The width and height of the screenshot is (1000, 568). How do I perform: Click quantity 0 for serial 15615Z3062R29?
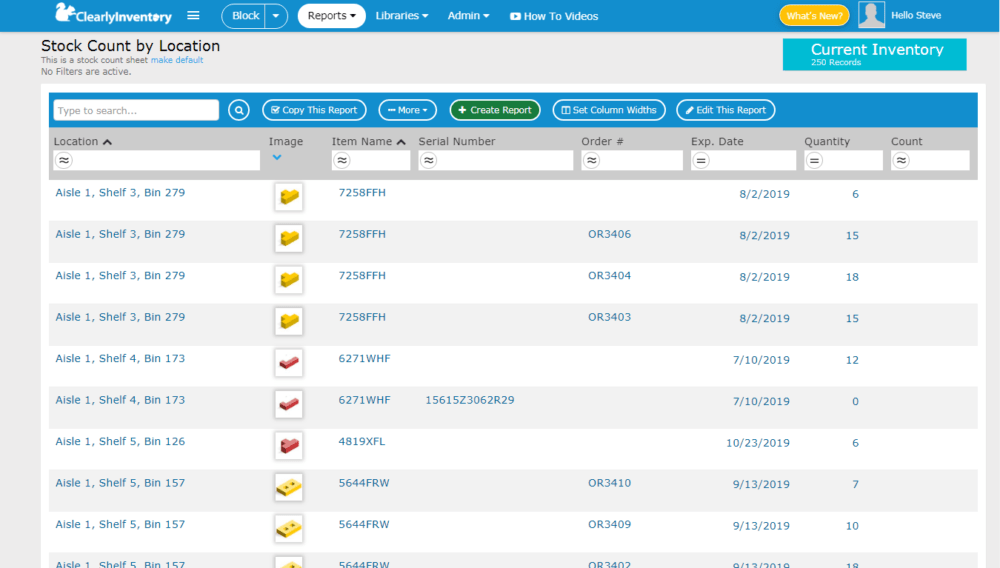coord(855,402)
